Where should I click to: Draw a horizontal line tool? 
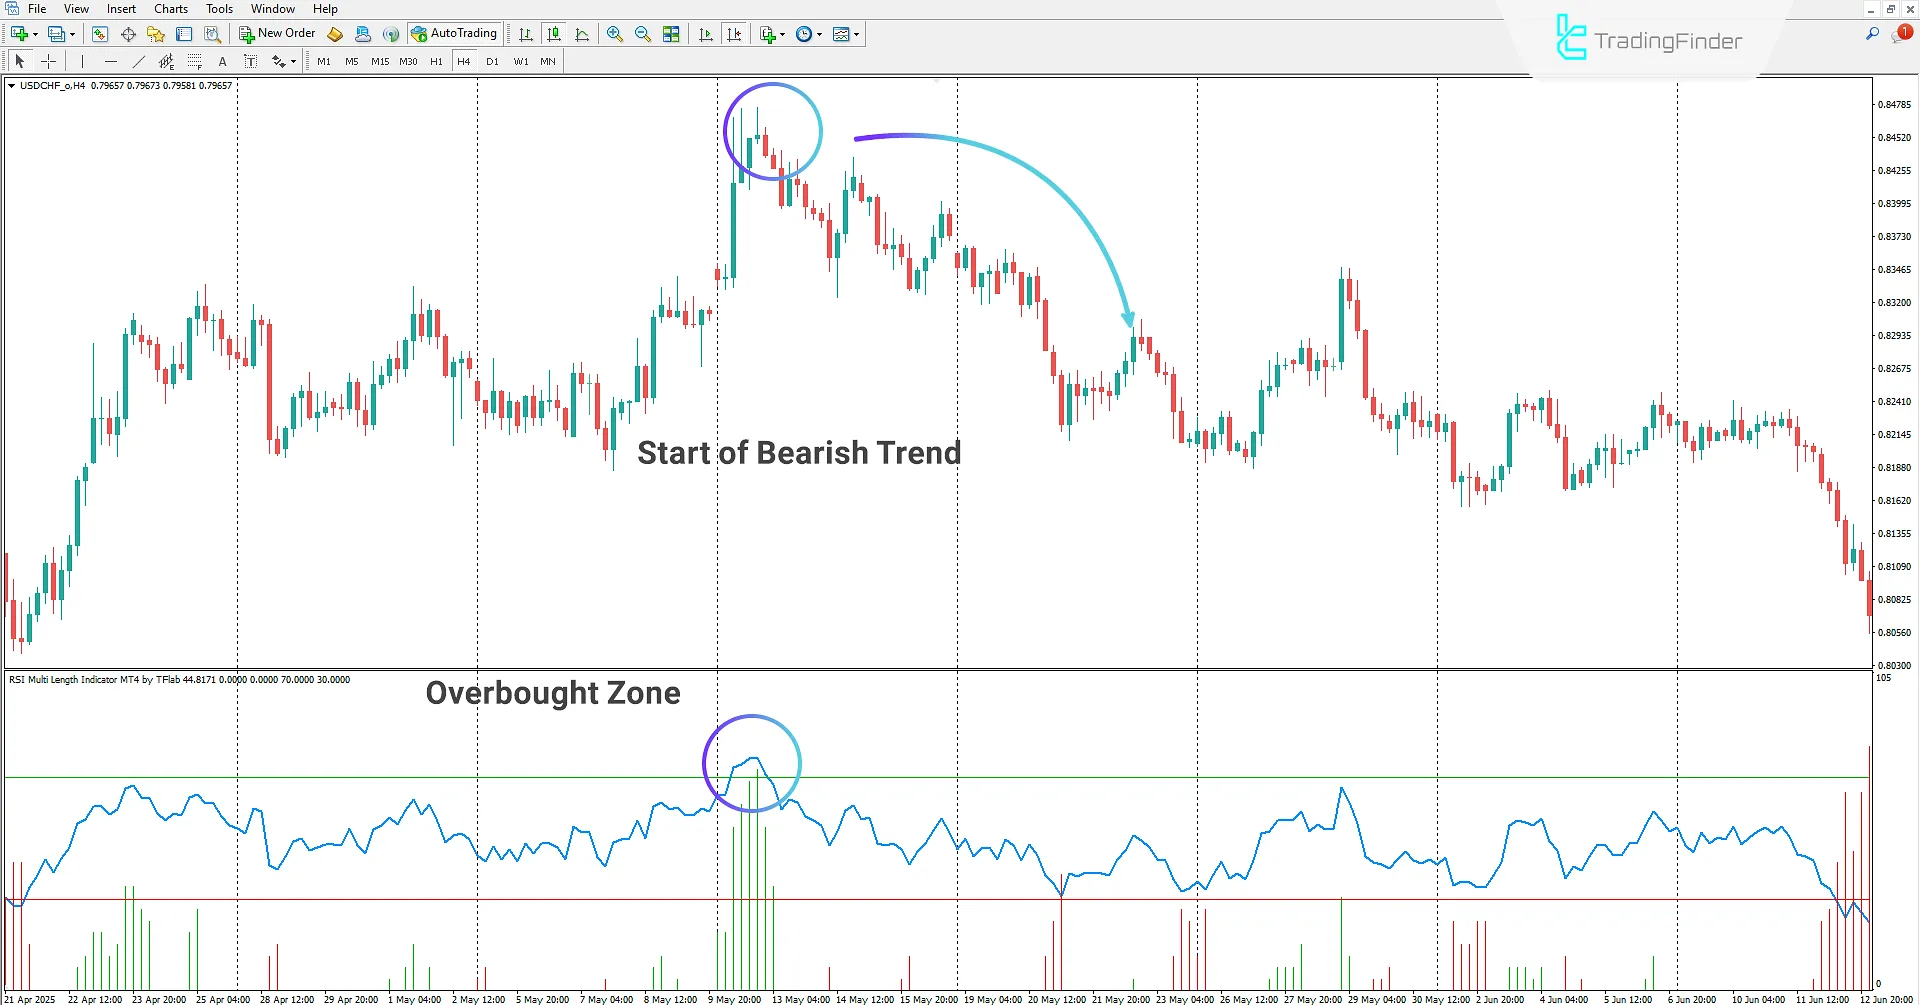110,61
